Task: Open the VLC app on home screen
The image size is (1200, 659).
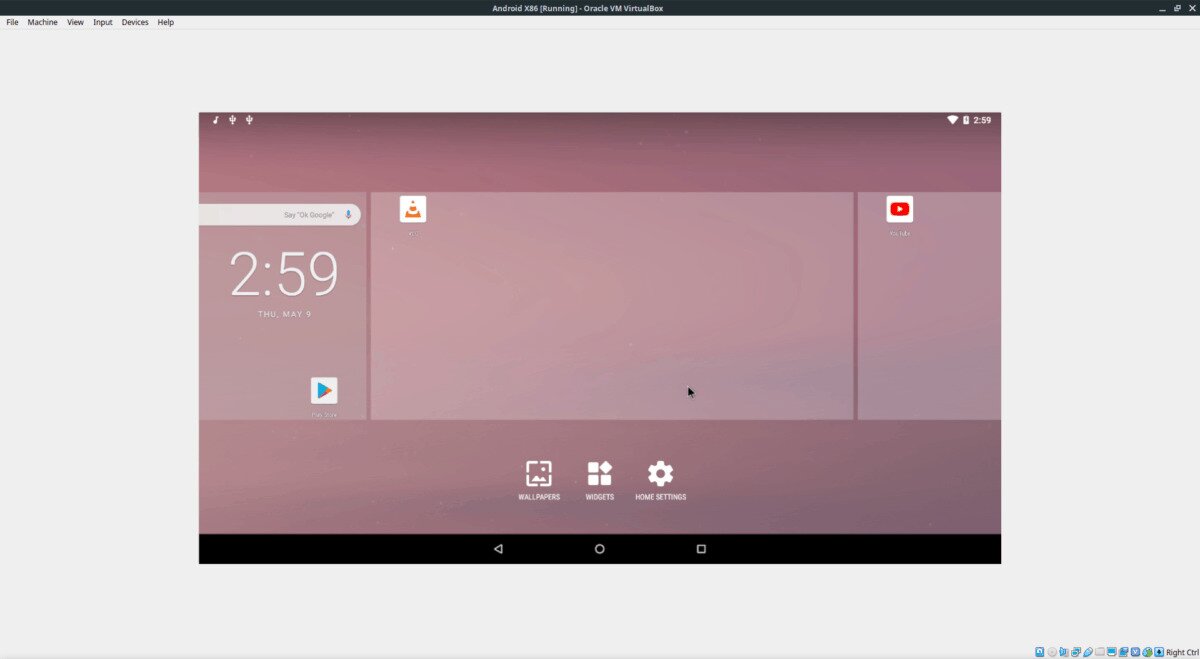Action: click(413, 209)
